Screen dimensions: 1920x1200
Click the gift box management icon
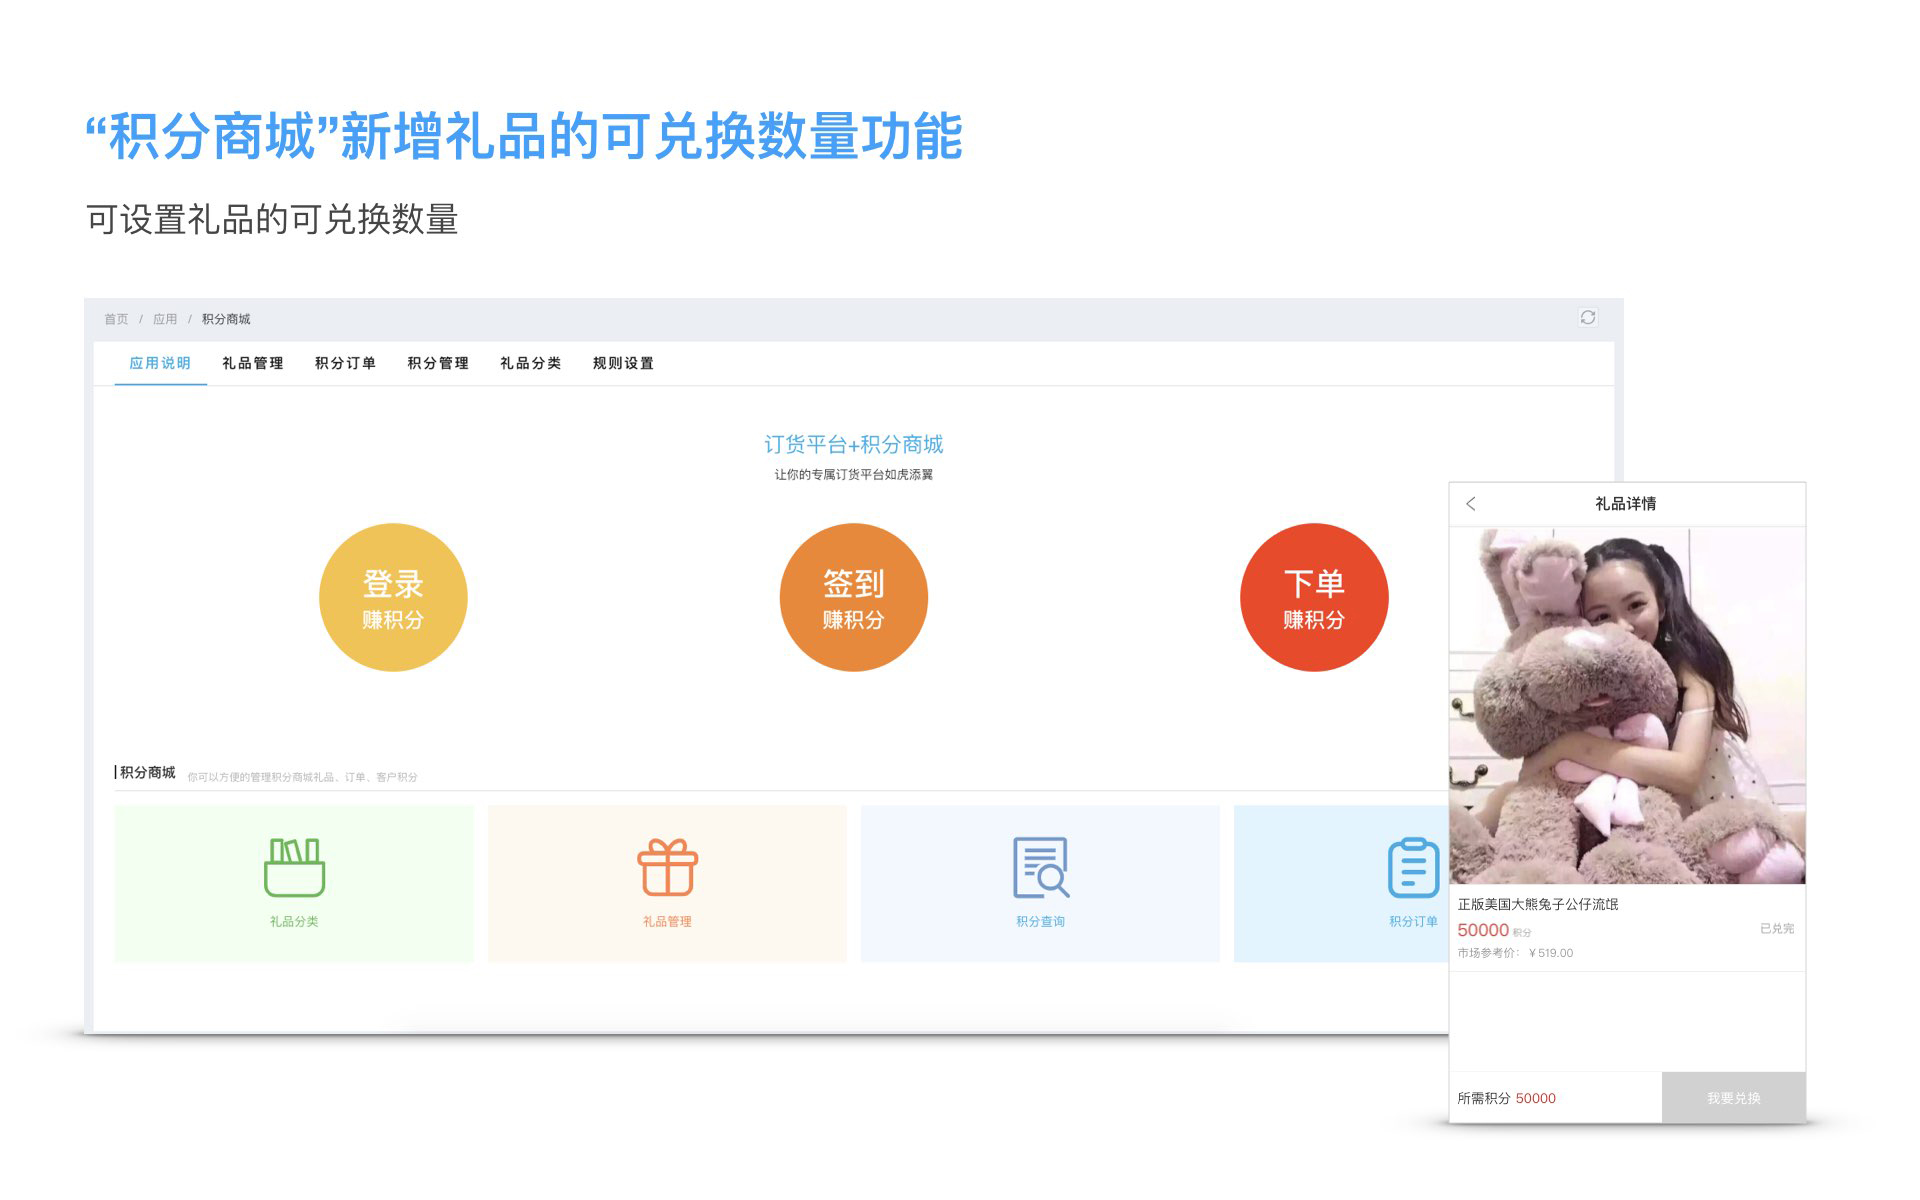point(667,867)
